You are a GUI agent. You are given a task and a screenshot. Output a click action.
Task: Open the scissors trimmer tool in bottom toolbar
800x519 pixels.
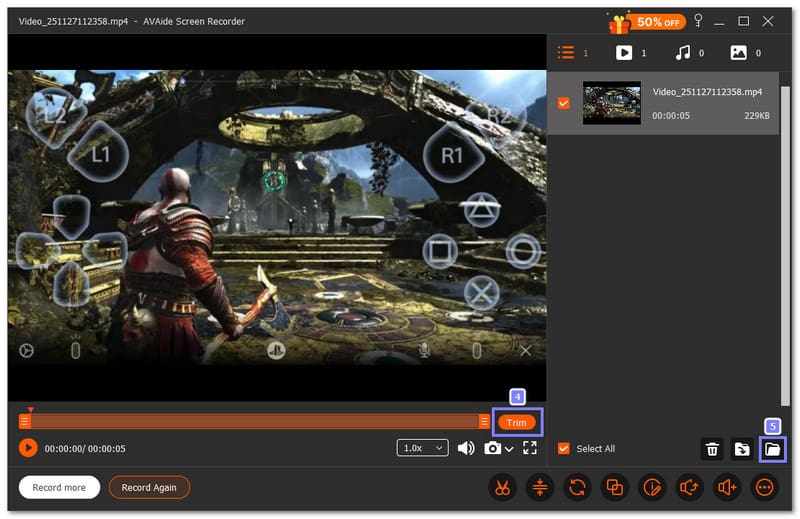pyautogui.click(x=501, y=488)
